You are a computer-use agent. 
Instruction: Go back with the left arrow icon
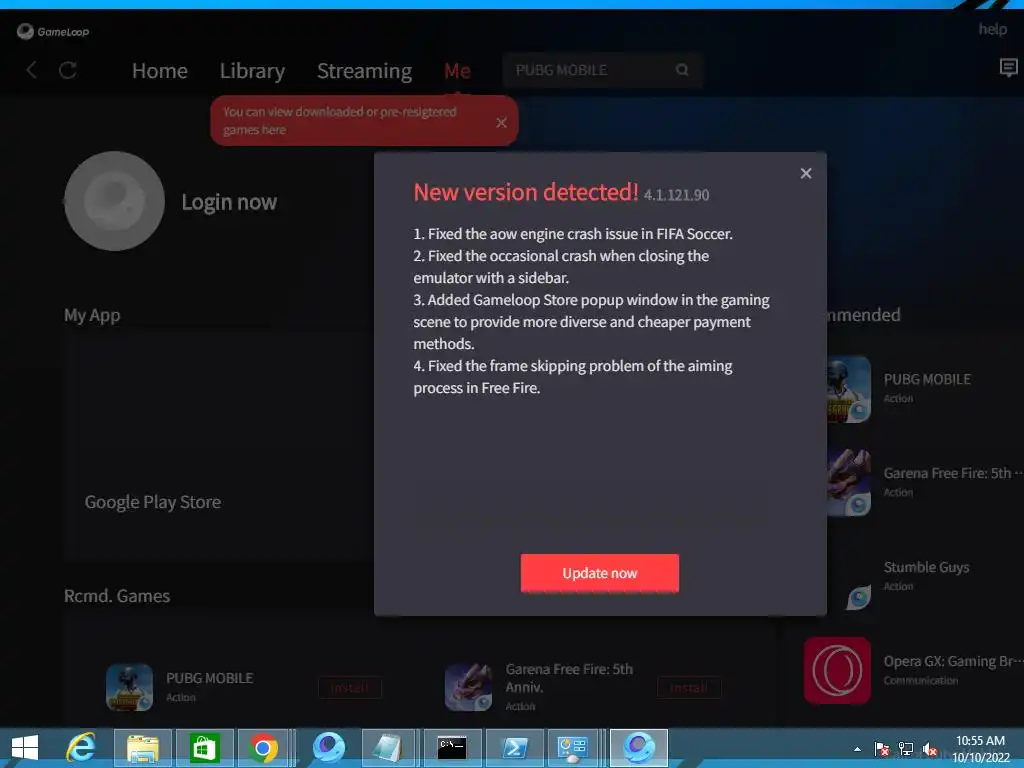(31, 70)
